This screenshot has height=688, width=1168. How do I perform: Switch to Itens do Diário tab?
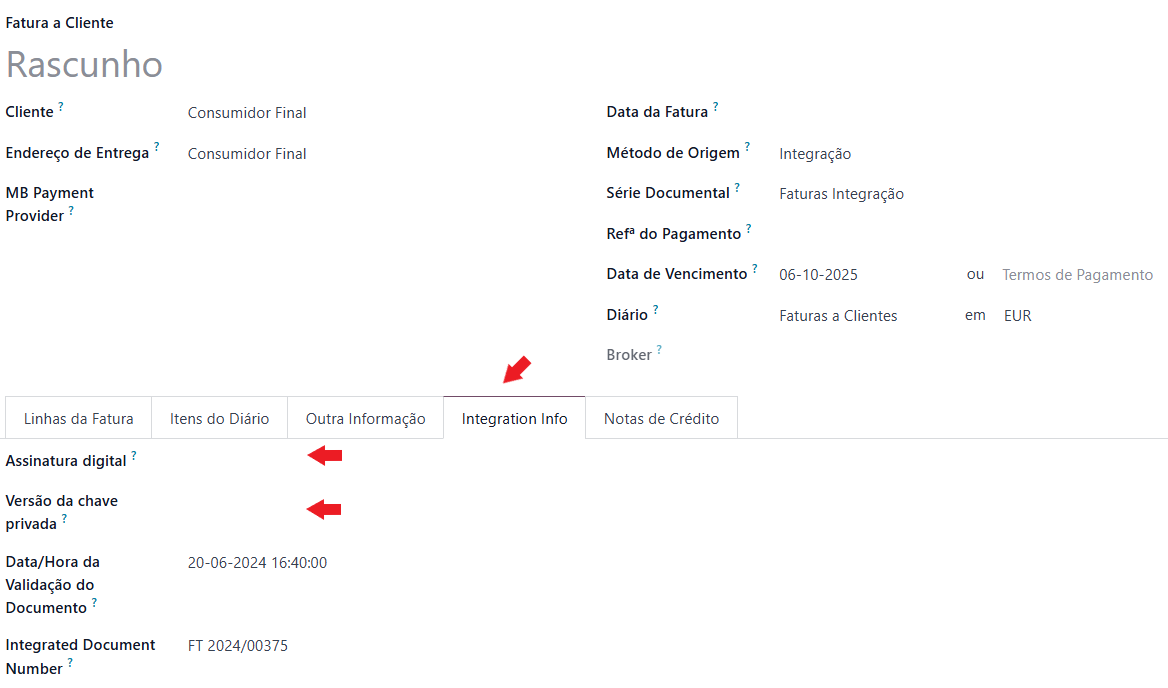click(x=220, y=419)
